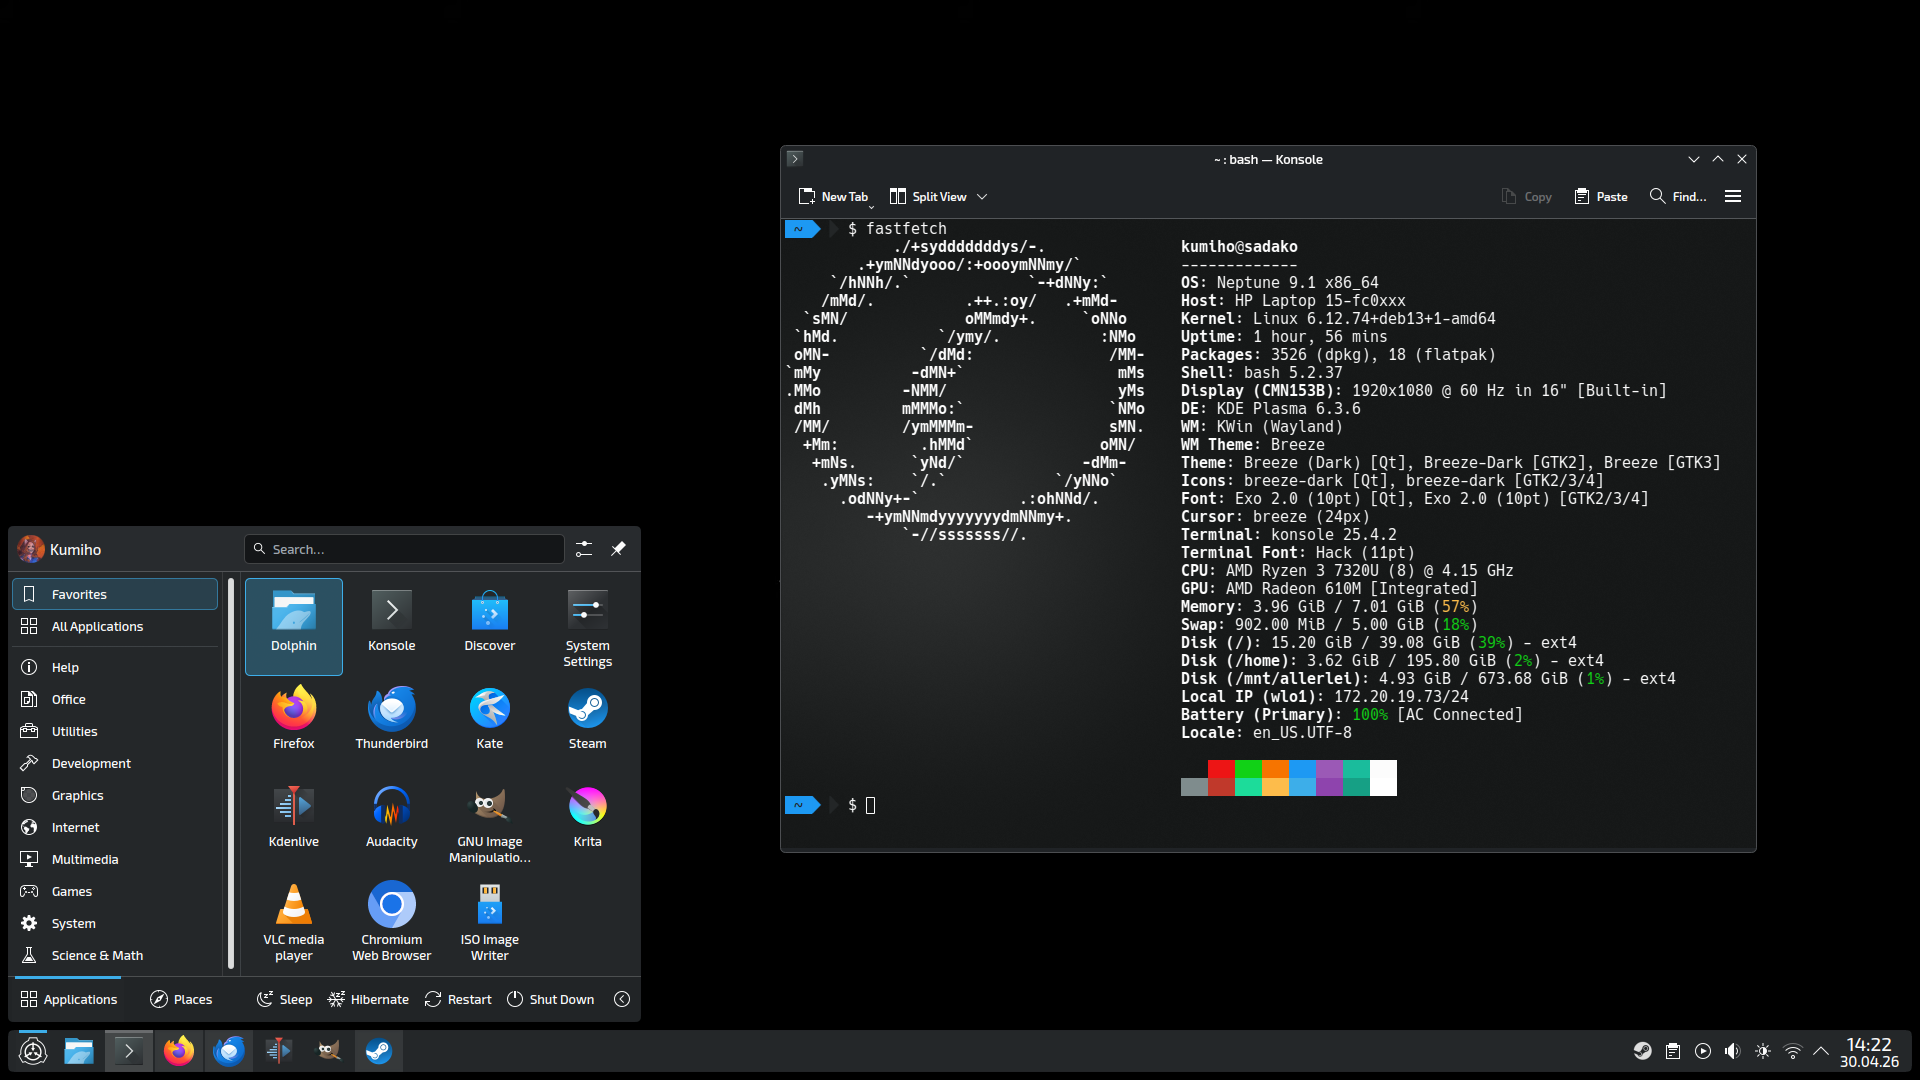Screen dimensions: 1920x1080
Task: Open the Science & Math category
Action: coord(115,955)
